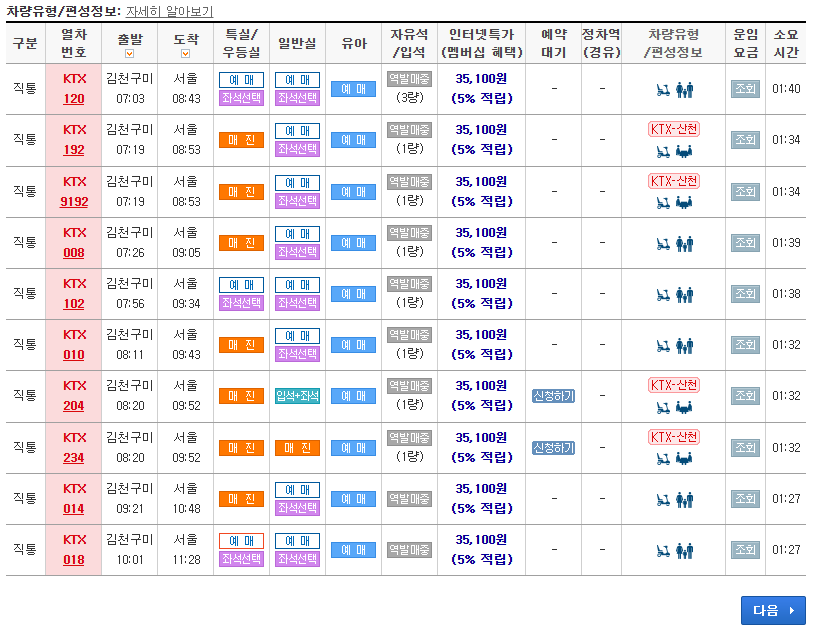This screenshot has width=823, height=644.
Task: Click family seat icon in KTX 008 row
Action: (x=684, y=244)
